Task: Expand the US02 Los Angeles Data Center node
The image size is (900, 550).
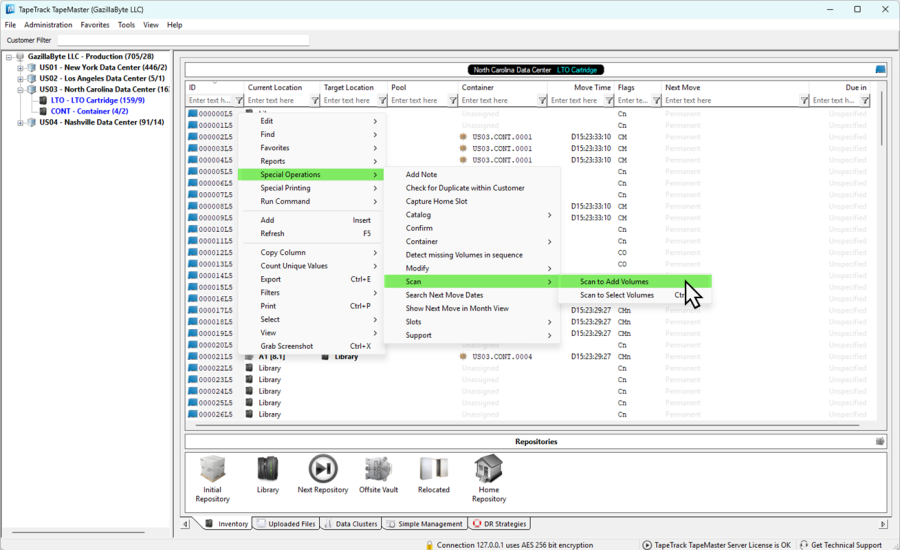Action: coord(20,79)
